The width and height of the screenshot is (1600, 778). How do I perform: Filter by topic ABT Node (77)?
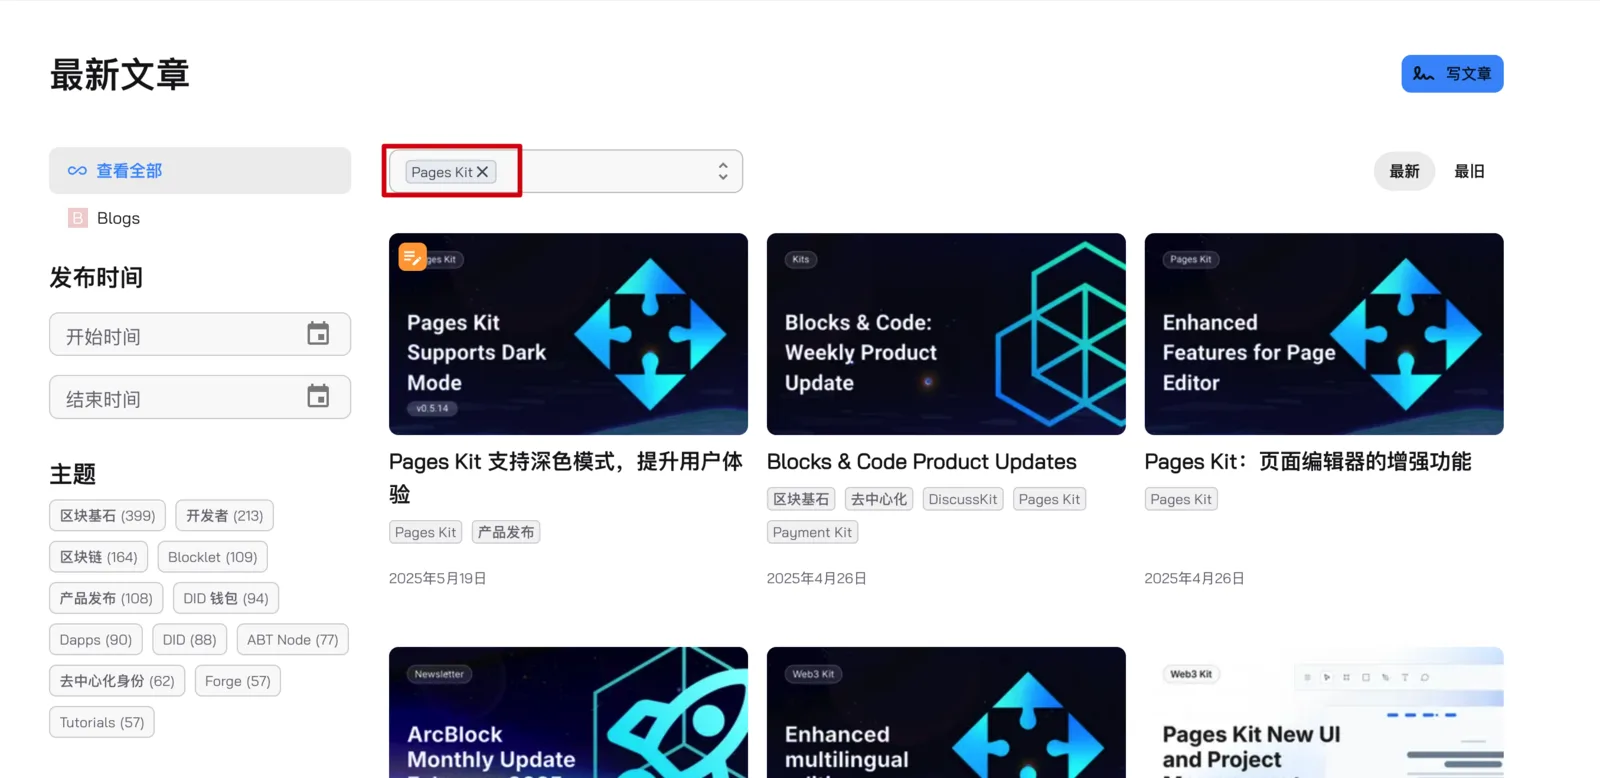[x=293, y=640]
